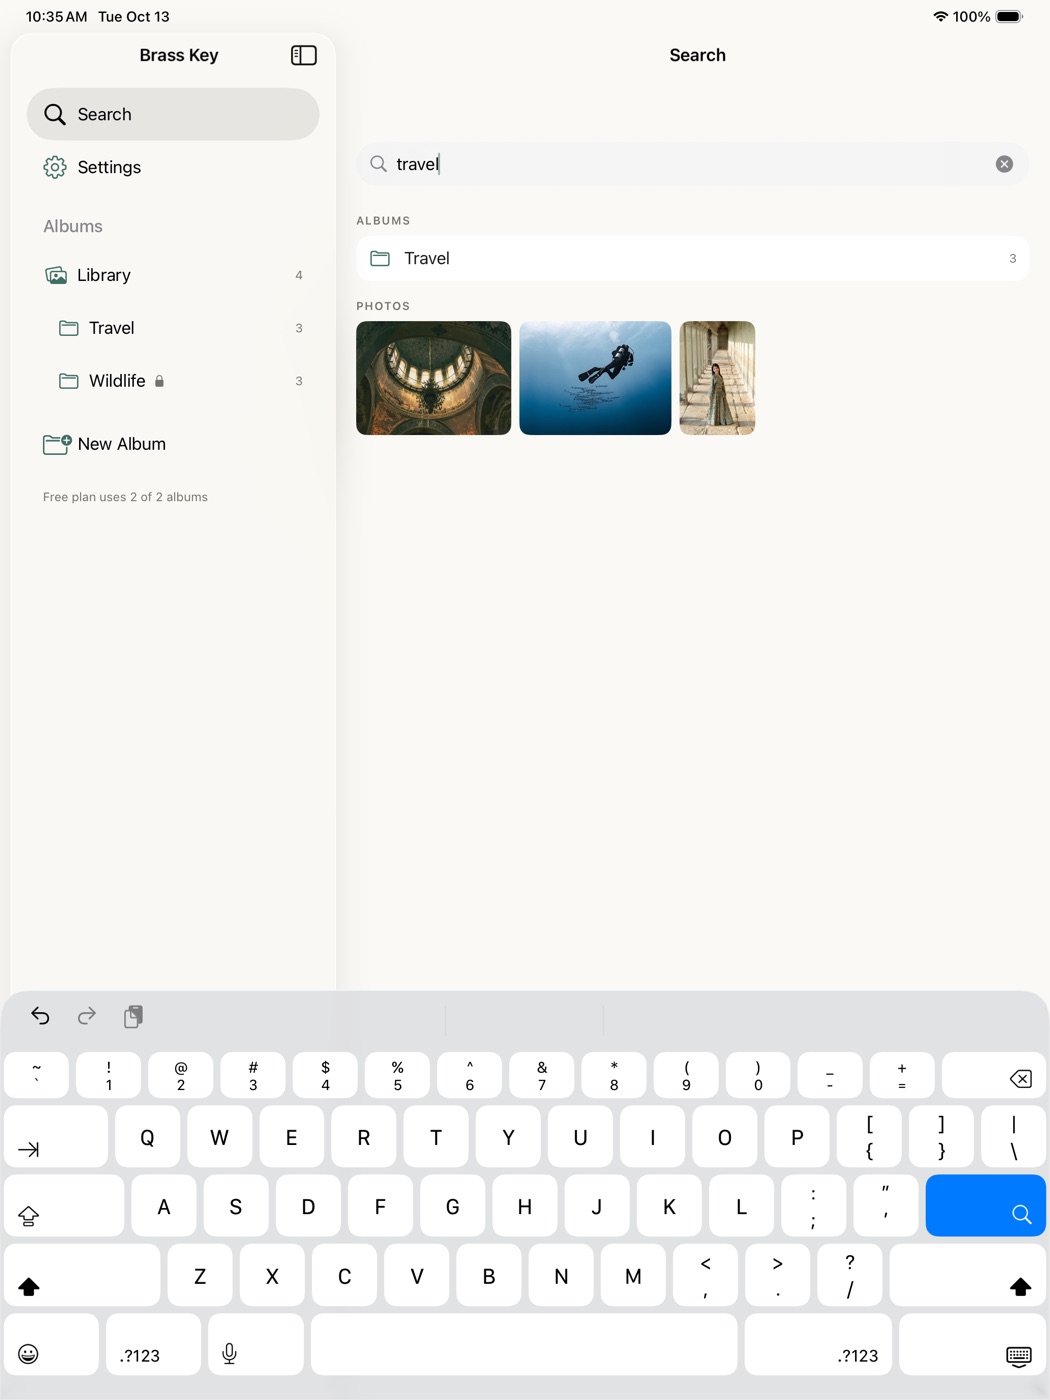
Task: Tap the blue search key on keyboard
Action: (986, 1206)
